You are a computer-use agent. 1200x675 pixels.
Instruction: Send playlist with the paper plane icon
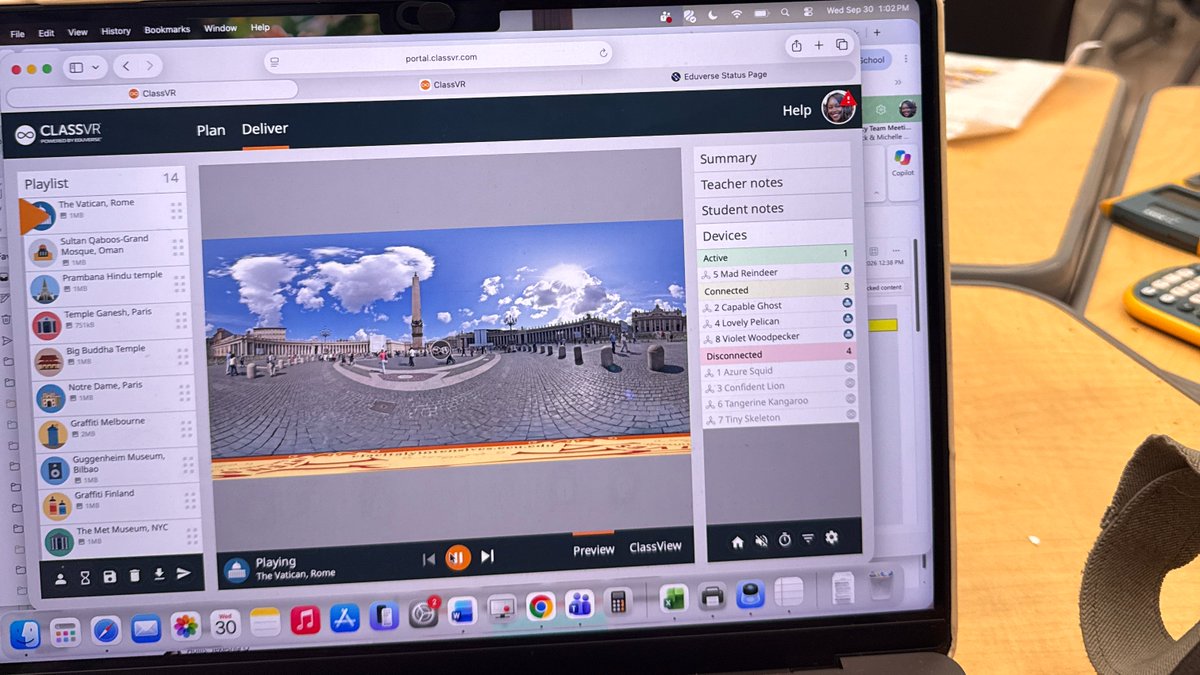(184, 574)
